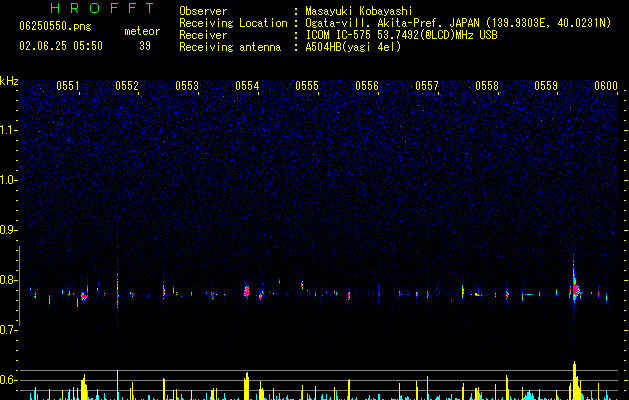Click the 0600 time marker

[x=606, y=86]
